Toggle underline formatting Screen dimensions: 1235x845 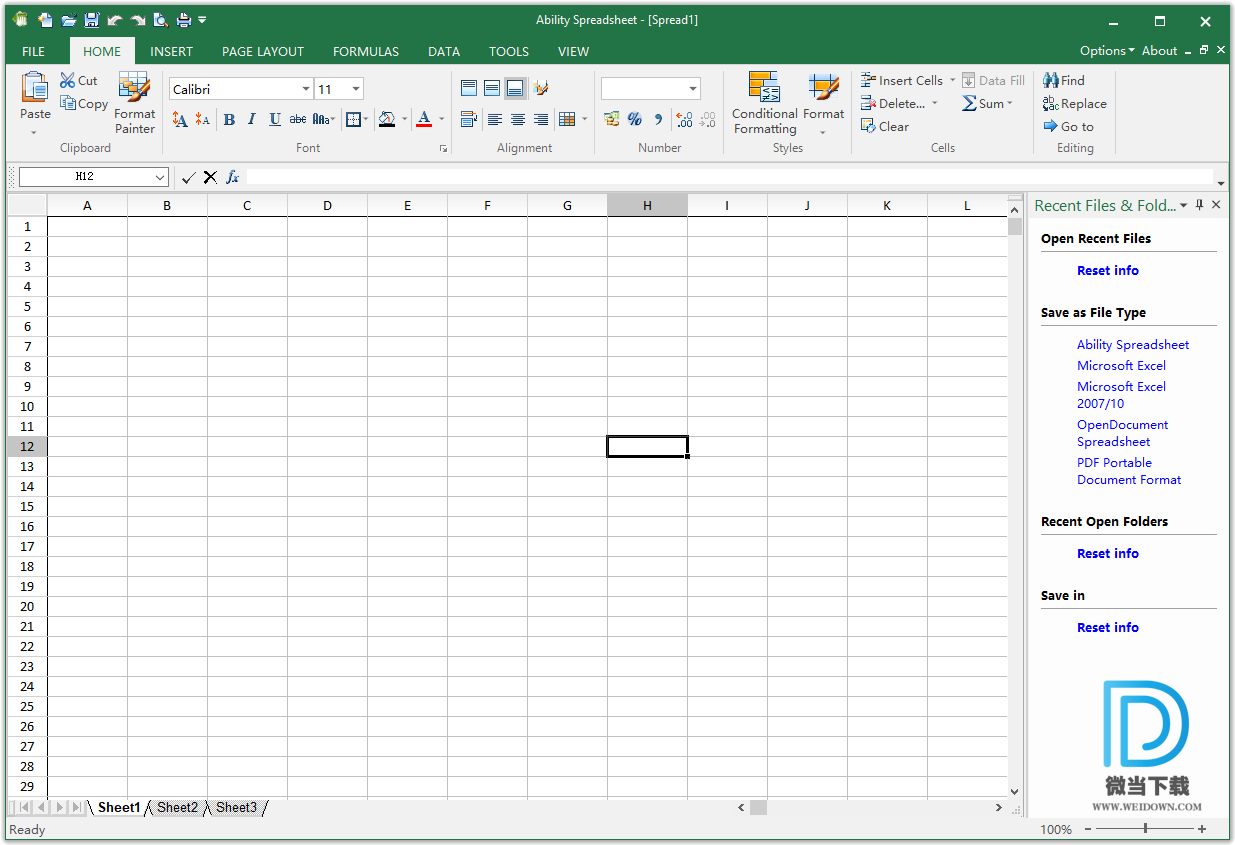tap(275, 120)
